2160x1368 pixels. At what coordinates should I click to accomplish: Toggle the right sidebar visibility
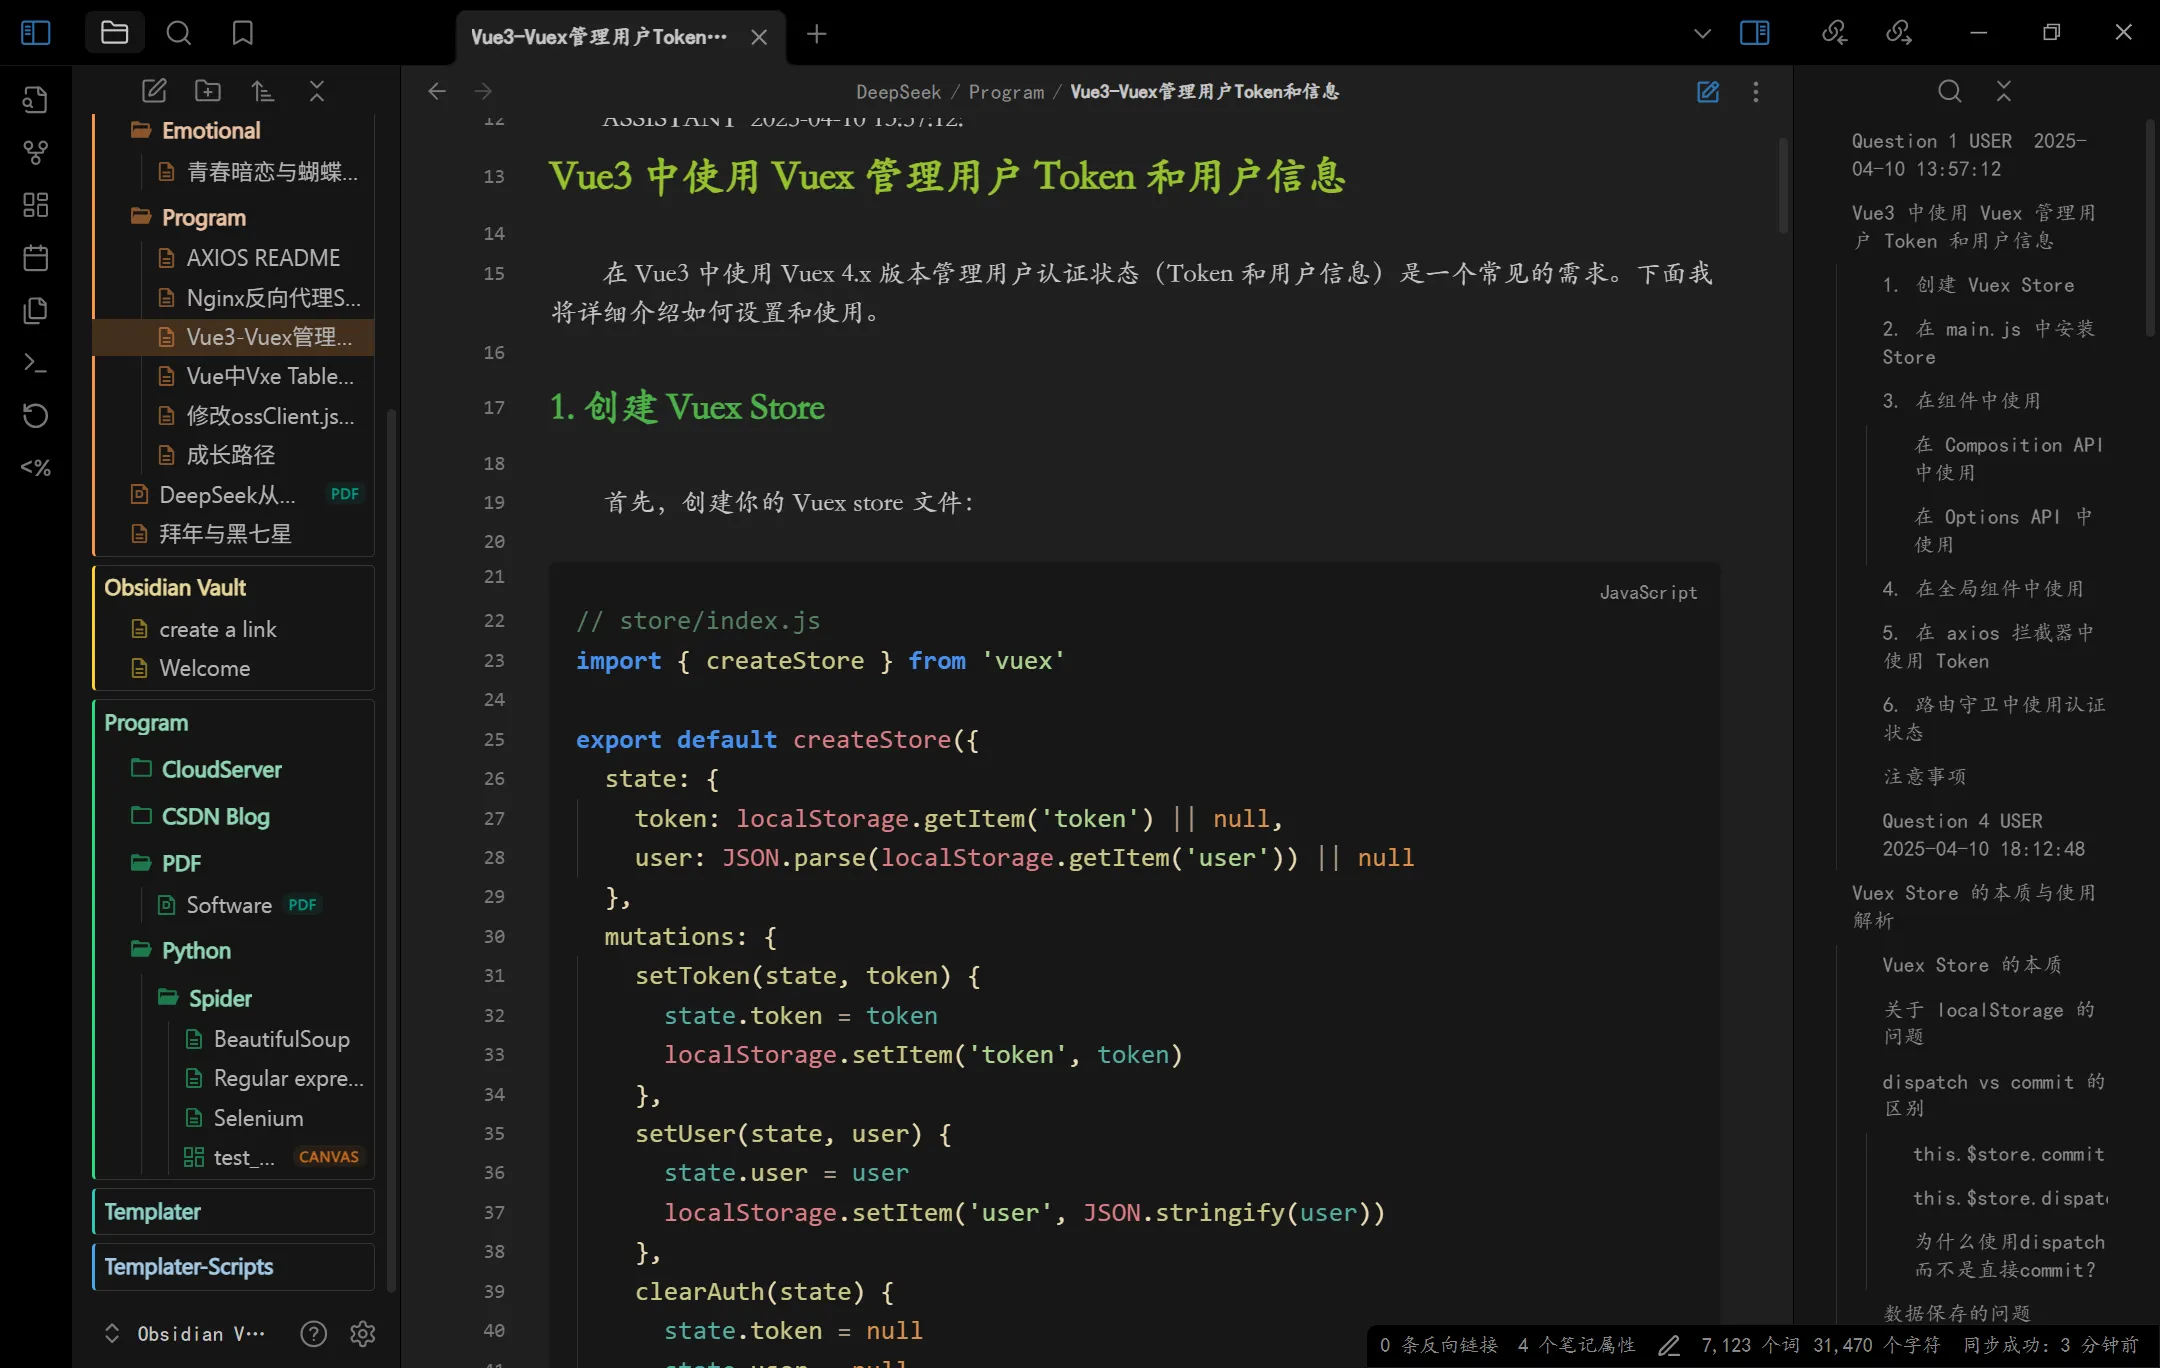click(x=1754, y=33)
